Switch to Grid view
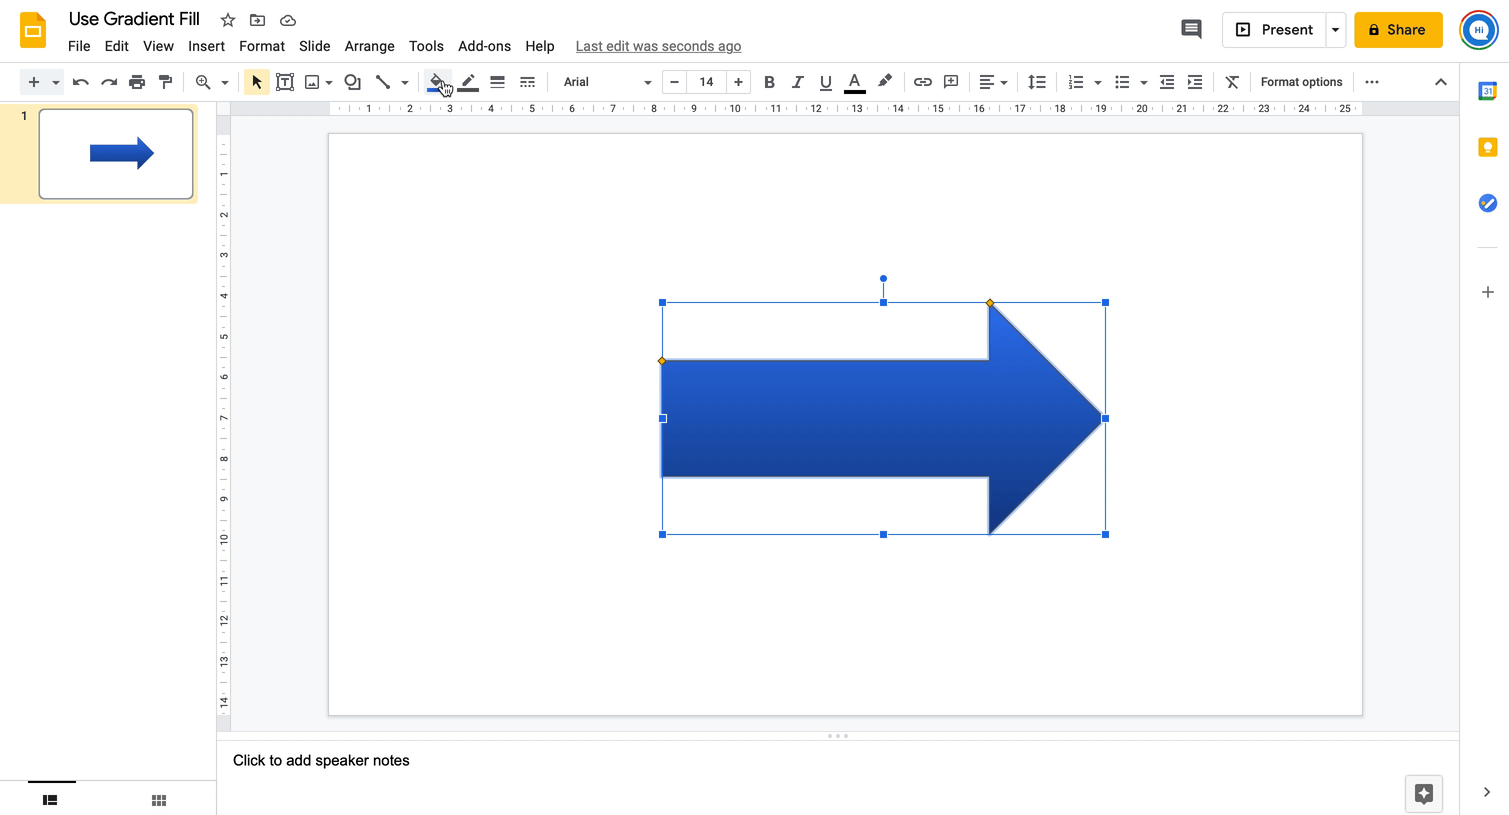This screenshot has height=815, width=1509. (159, 800)
